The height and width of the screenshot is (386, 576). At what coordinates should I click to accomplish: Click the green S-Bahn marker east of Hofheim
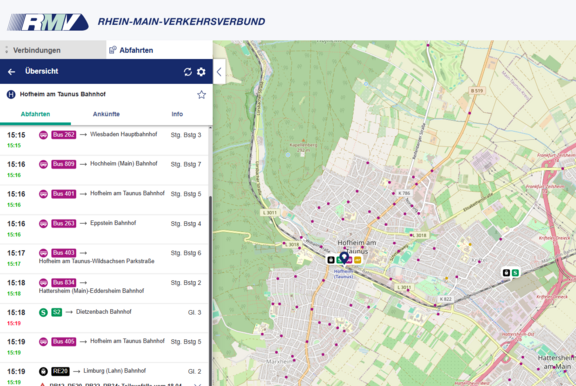(x=515, y=273)
